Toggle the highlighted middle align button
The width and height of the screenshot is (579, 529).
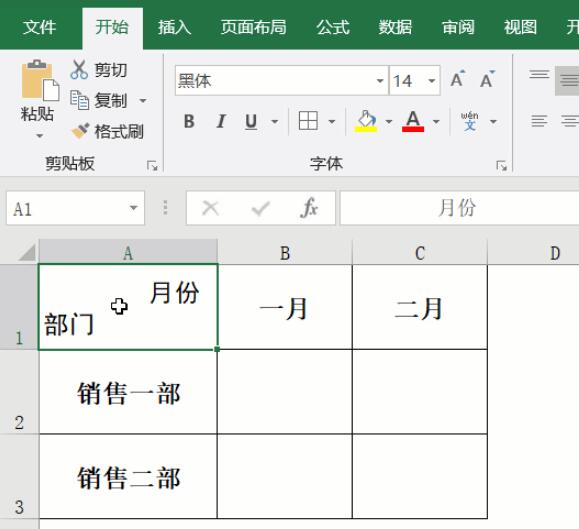pyautogui.click(x=567, y=80)
